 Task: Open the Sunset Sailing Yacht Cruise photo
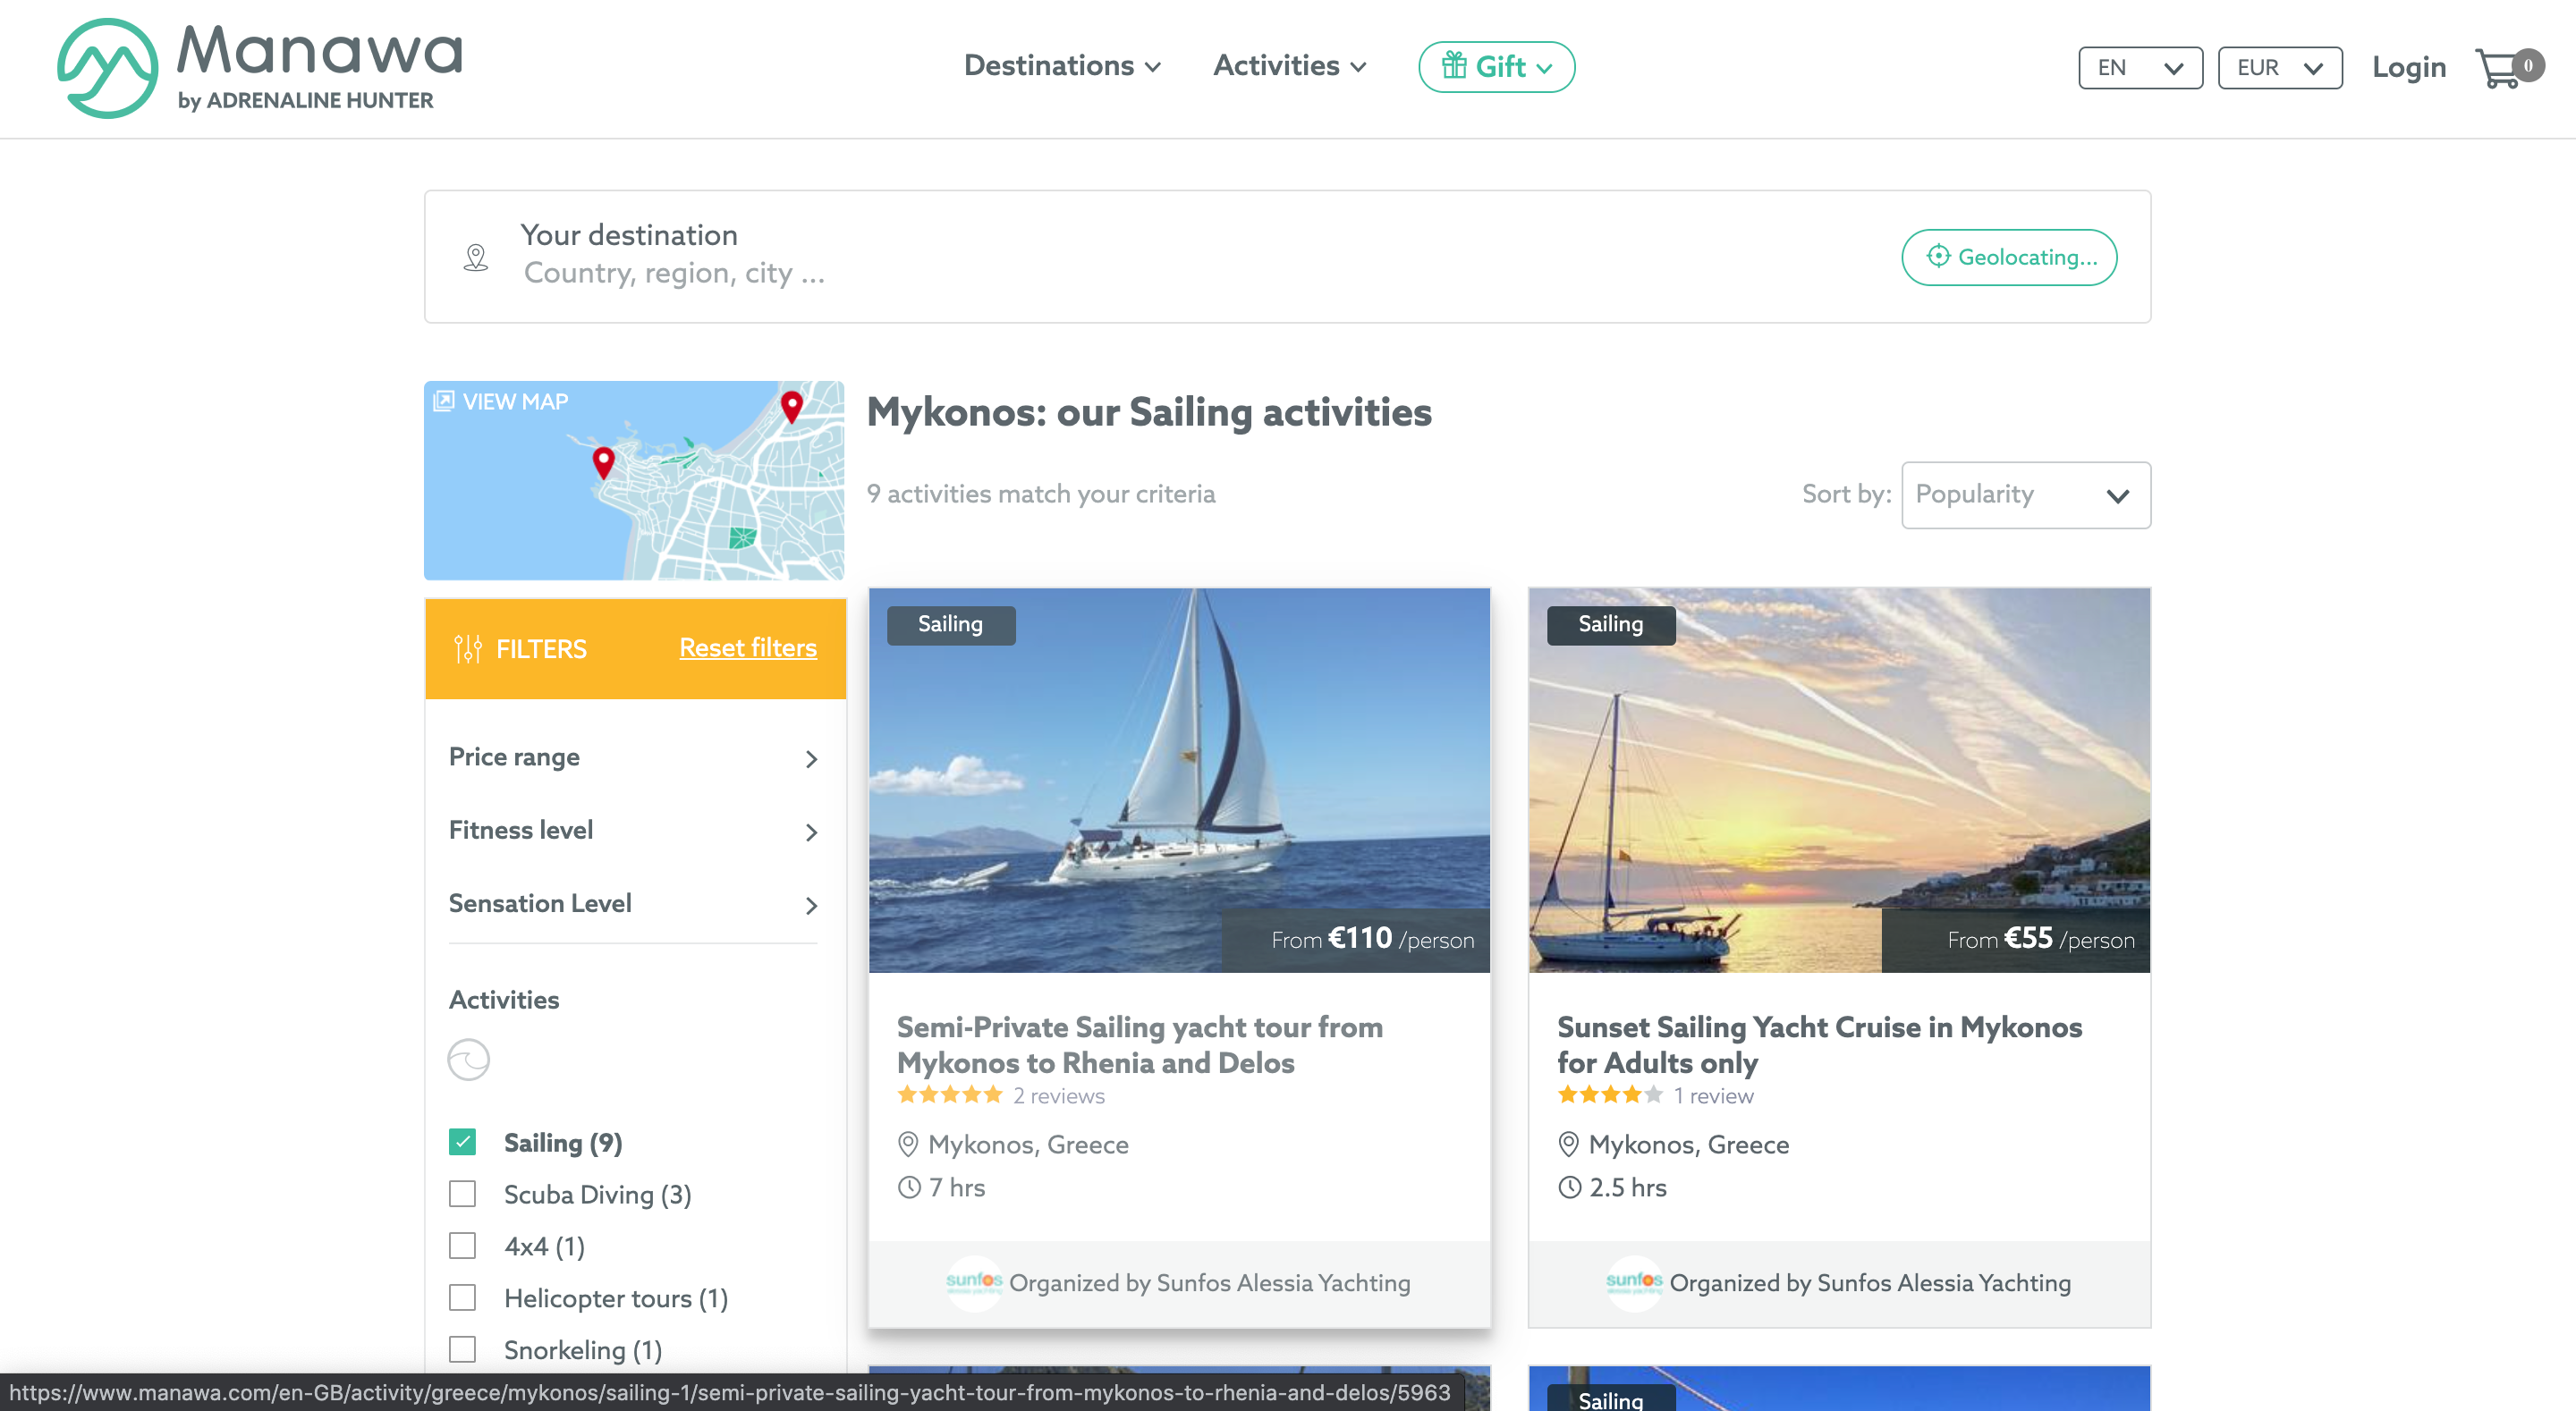click(x=1838, y=780)
